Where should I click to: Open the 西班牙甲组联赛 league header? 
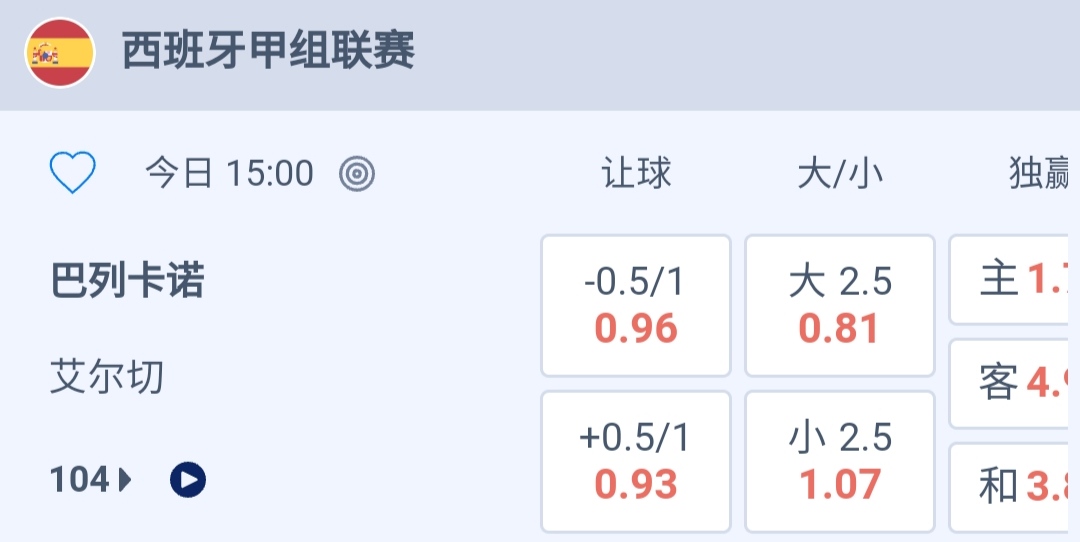[268, 51]
